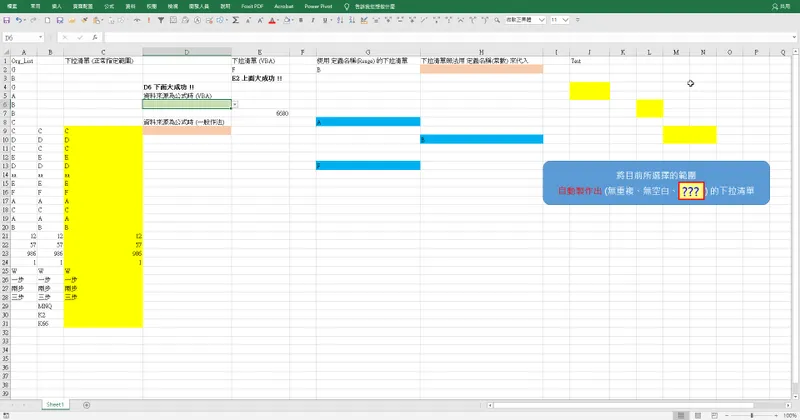The width and height of the screenshot is (800, 420).
Task: Click the Name Box showing D6
Action: tap(19, 38)
